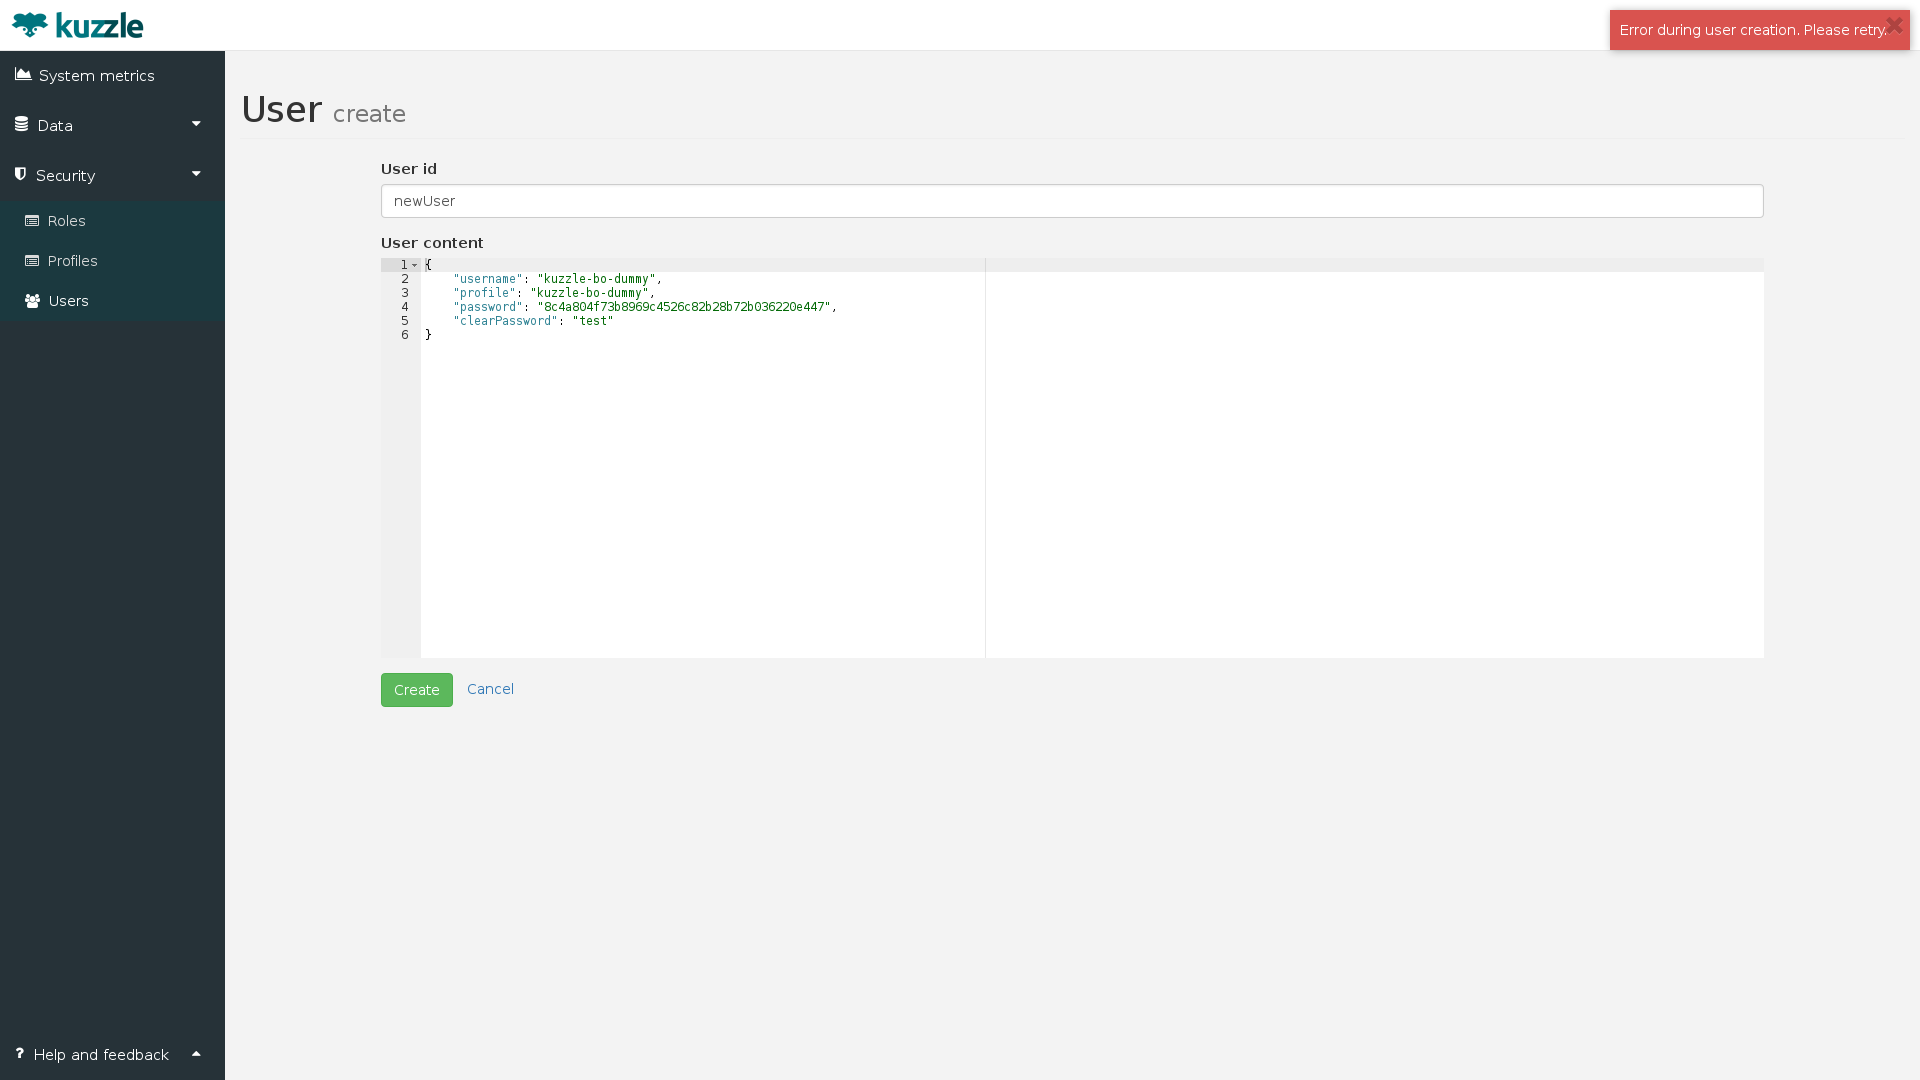Click the User content label
Image resolution: width=1920 pixels, height=1080 pixels.
click(x=432, y=243)
